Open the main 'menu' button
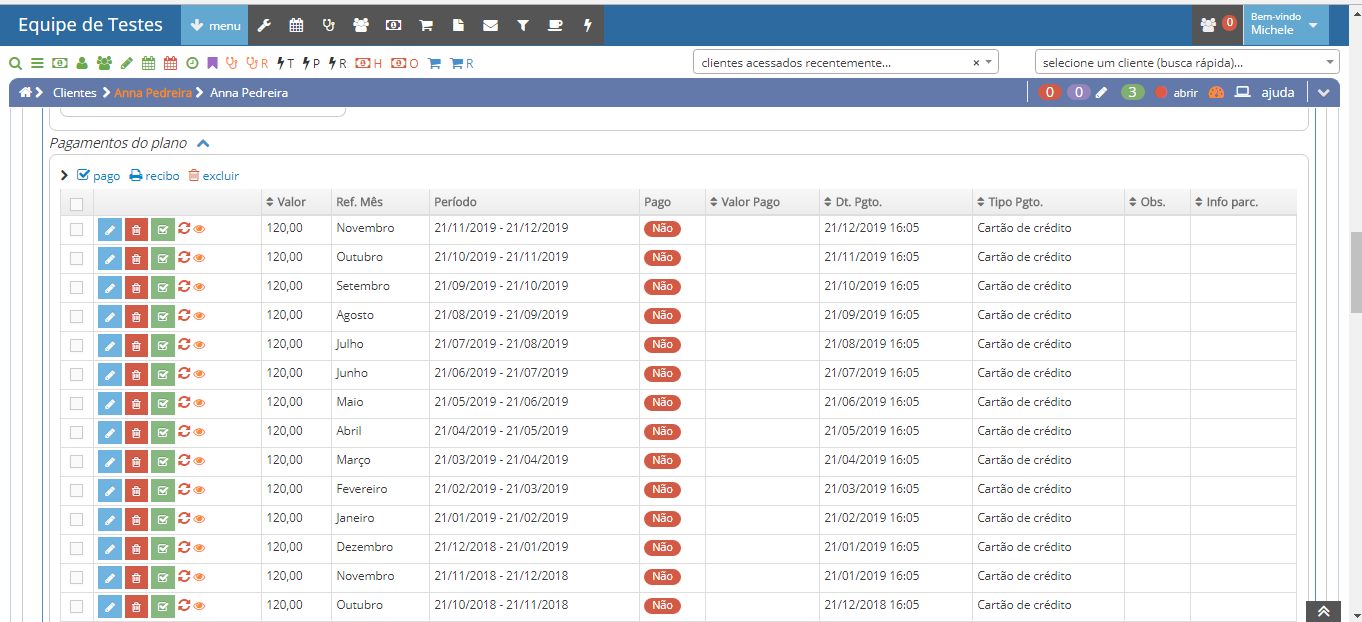 (214, 25)
